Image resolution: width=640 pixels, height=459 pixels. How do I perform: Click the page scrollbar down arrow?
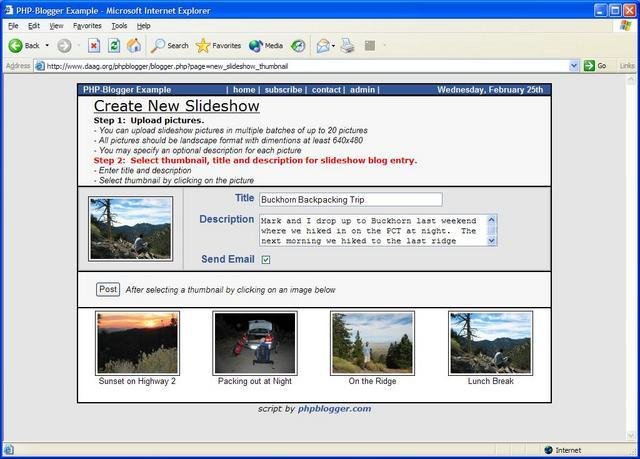630,436
